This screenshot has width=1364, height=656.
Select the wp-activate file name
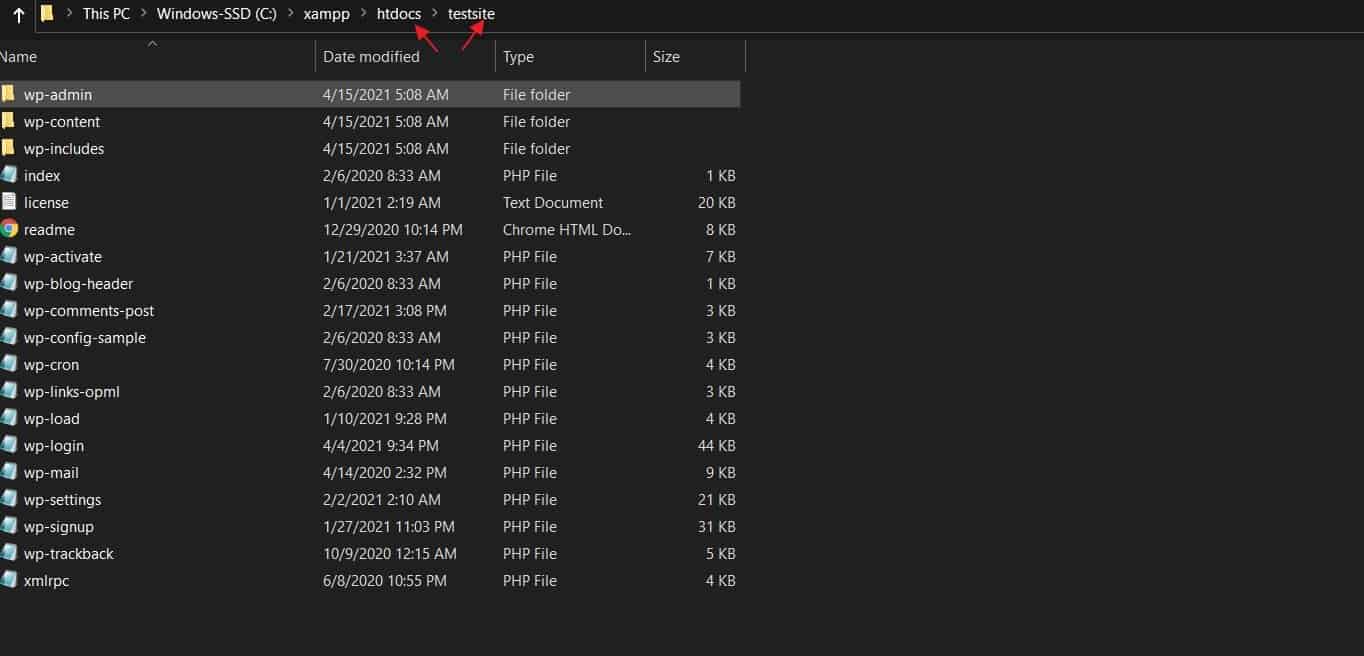click(63, 257)
